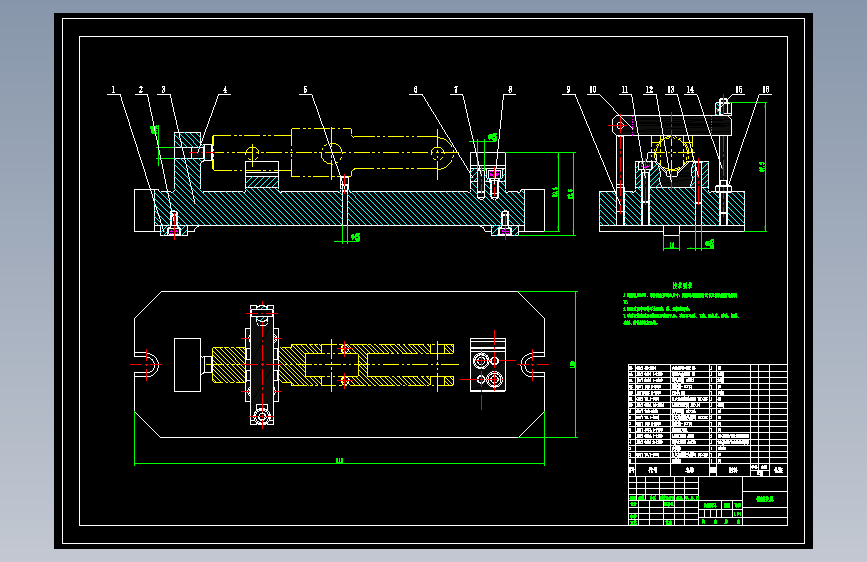Click part callout number 9 label
Viewport: 867px width, 562px height.
pos(568,90)
